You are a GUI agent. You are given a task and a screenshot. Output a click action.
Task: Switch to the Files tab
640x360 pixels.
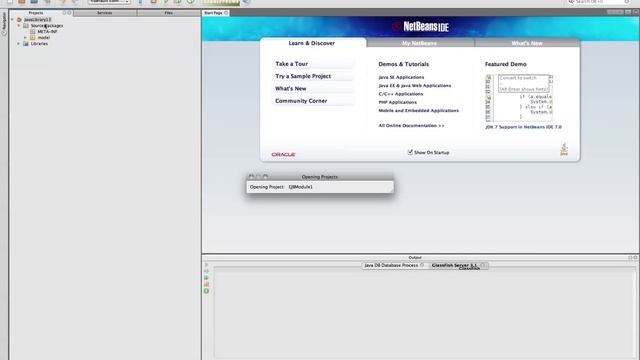point(169,13)
